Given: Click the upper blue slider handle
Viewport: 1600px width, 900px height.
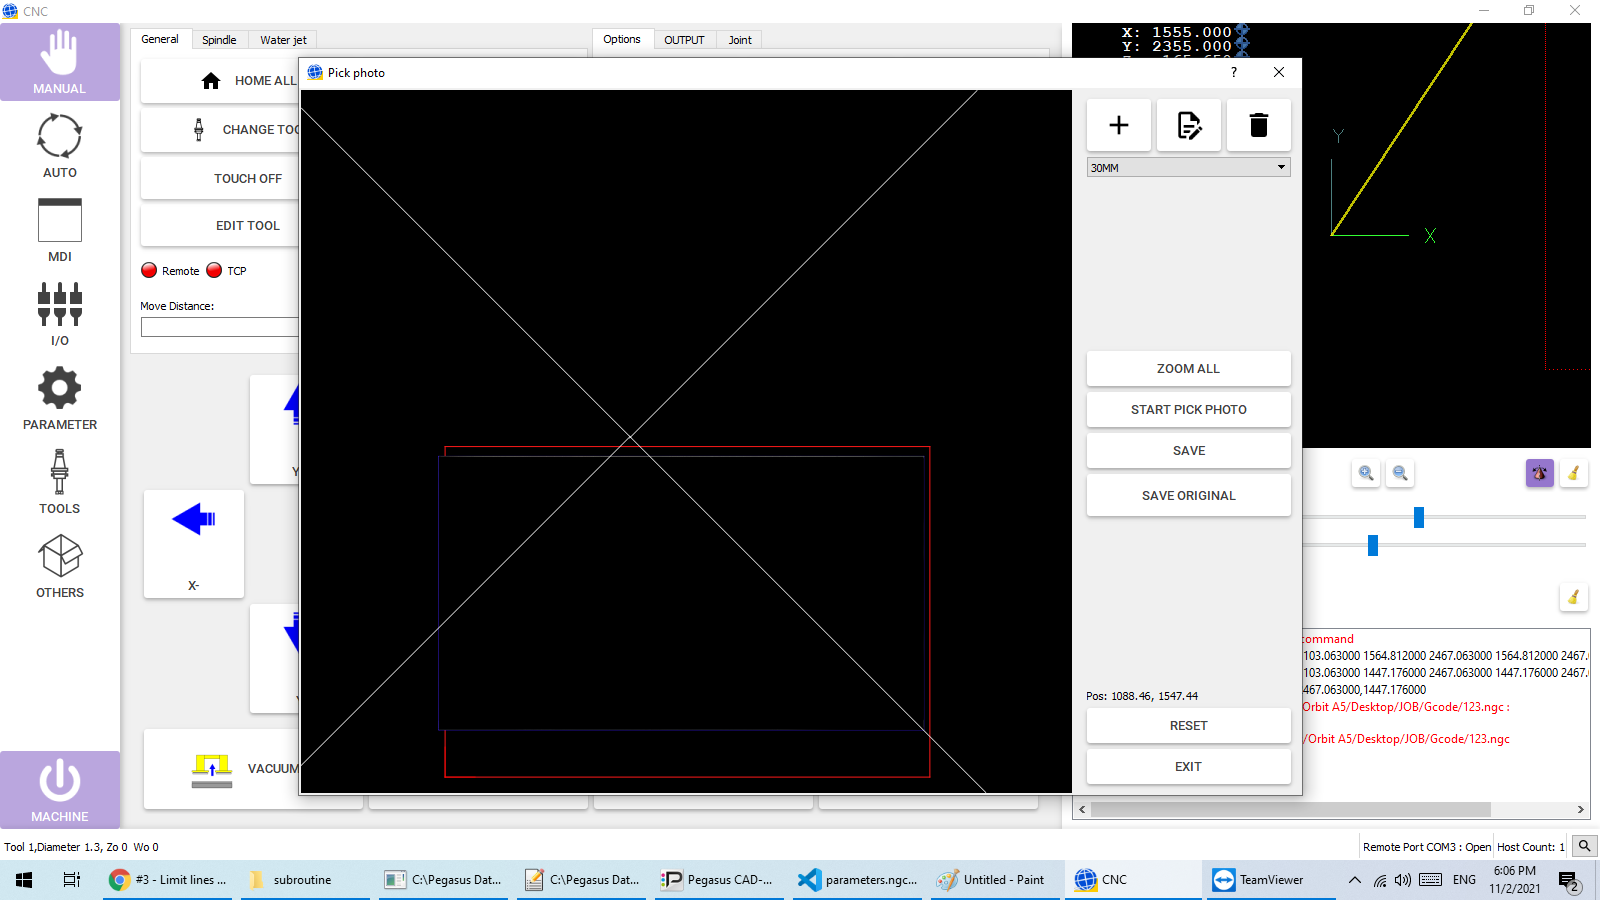Looking at the screenshot, I should (x=1418, y=517).
